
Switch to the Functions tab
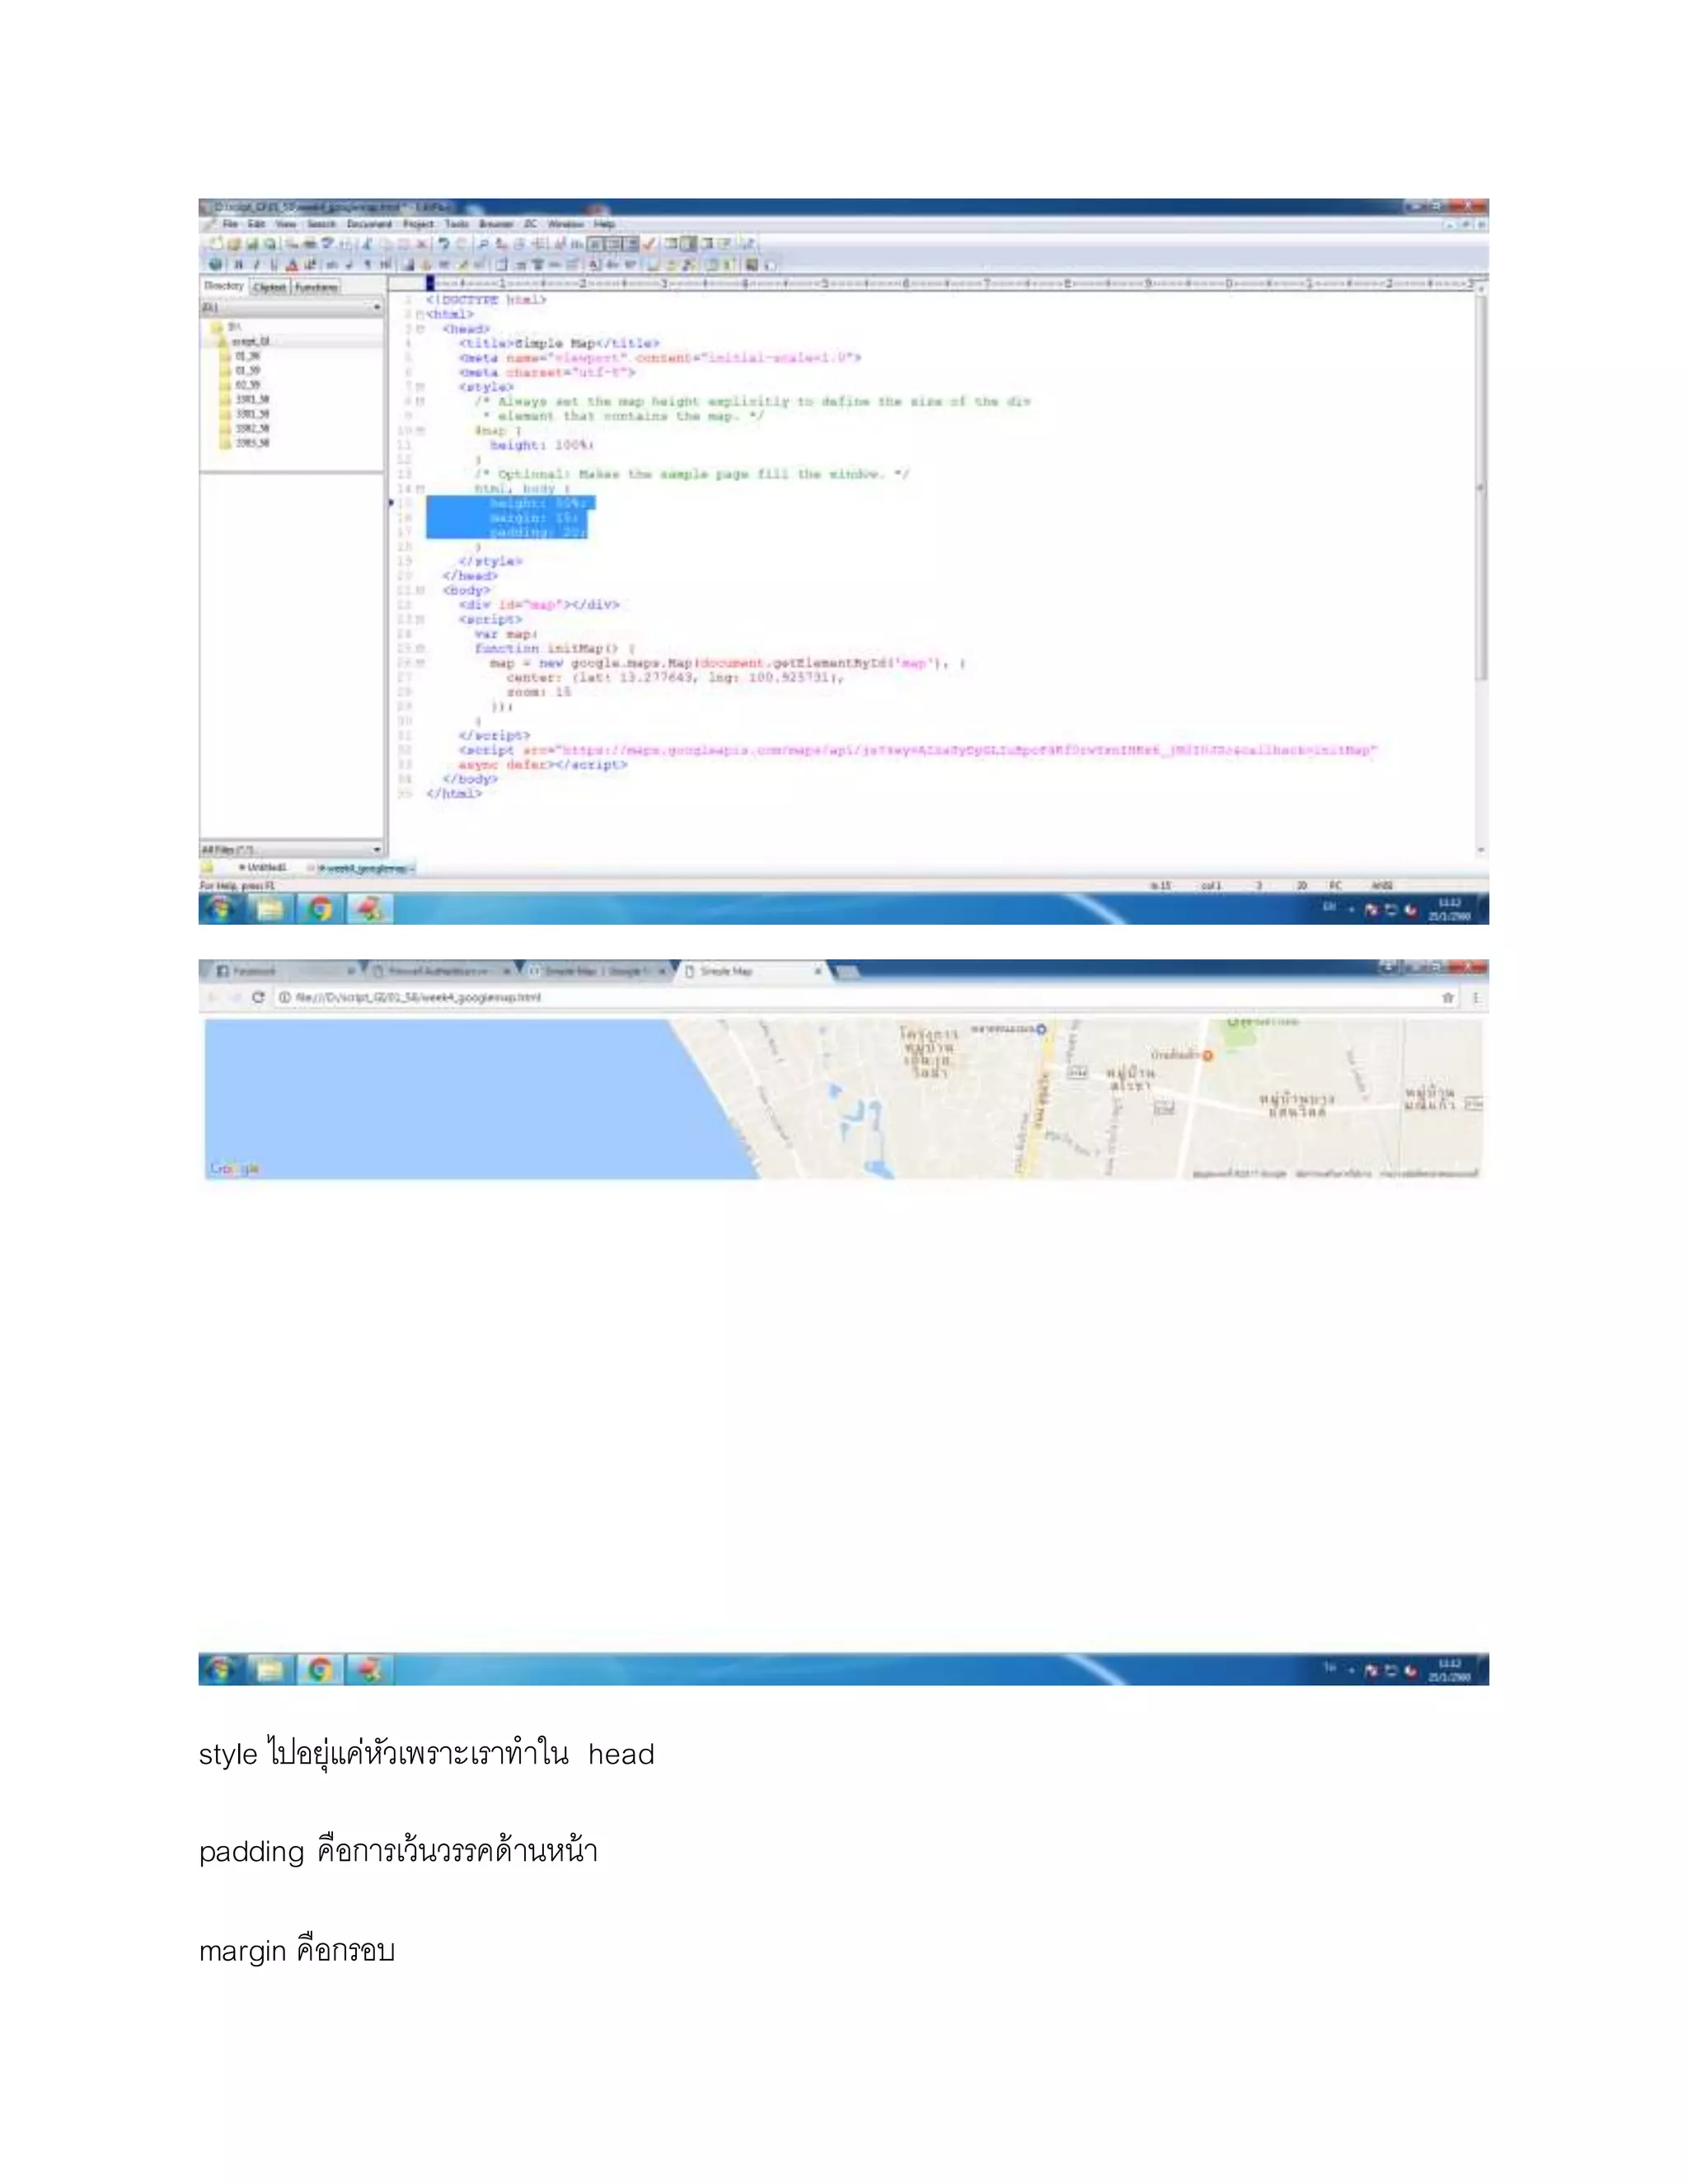coord(316,287)
